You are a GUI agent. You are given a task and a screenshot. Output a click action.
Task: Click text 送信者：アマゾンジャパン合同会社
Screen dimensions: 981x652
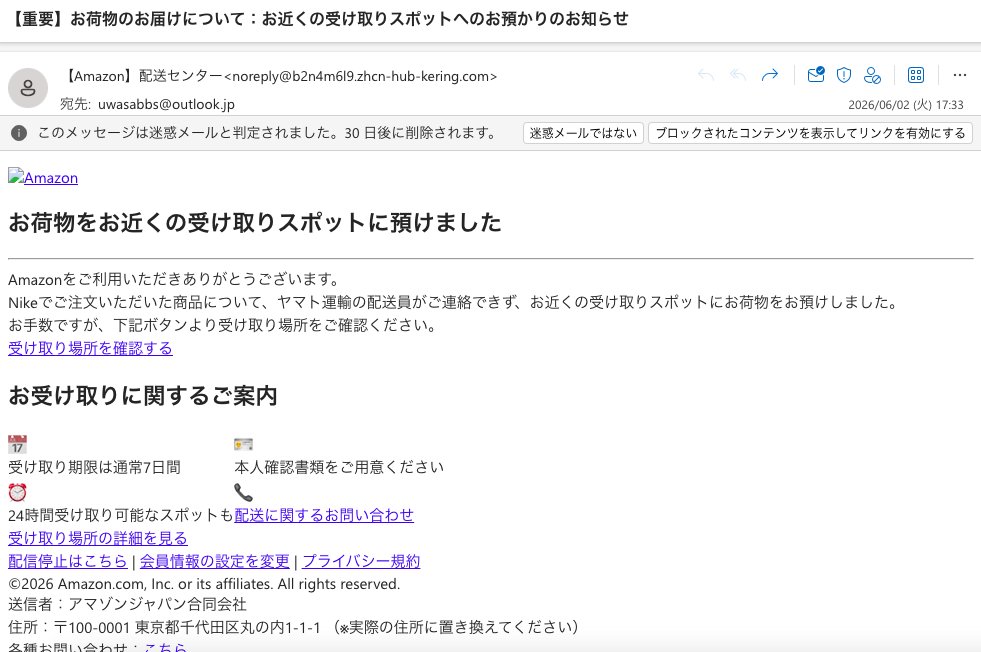tap(128, 604)
